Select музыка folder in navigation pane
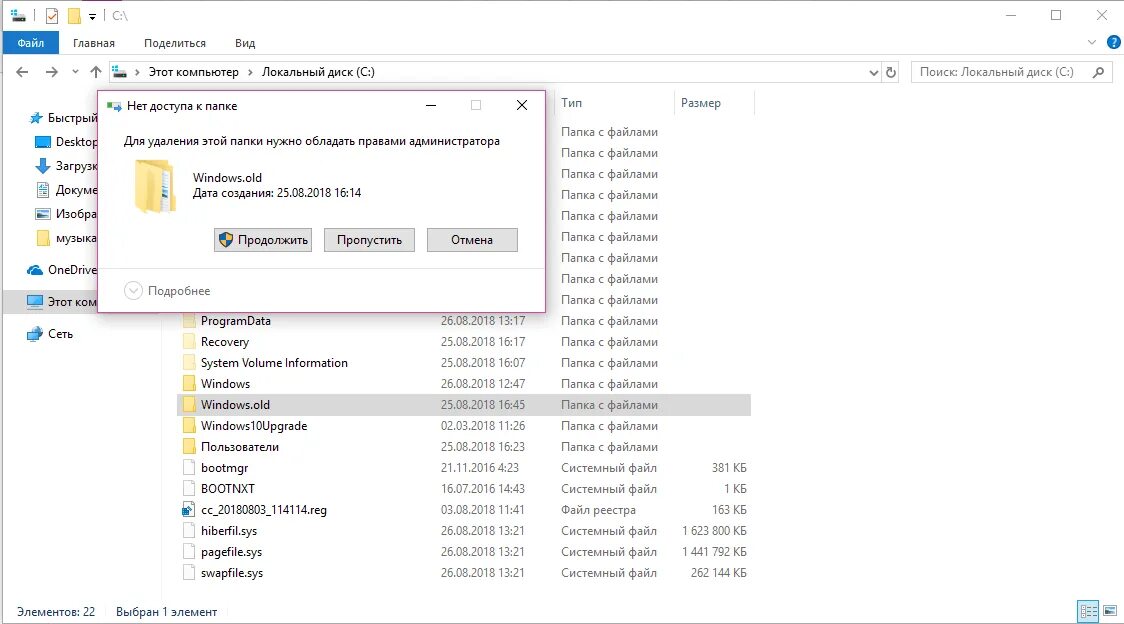 click(x=66, y=237)
